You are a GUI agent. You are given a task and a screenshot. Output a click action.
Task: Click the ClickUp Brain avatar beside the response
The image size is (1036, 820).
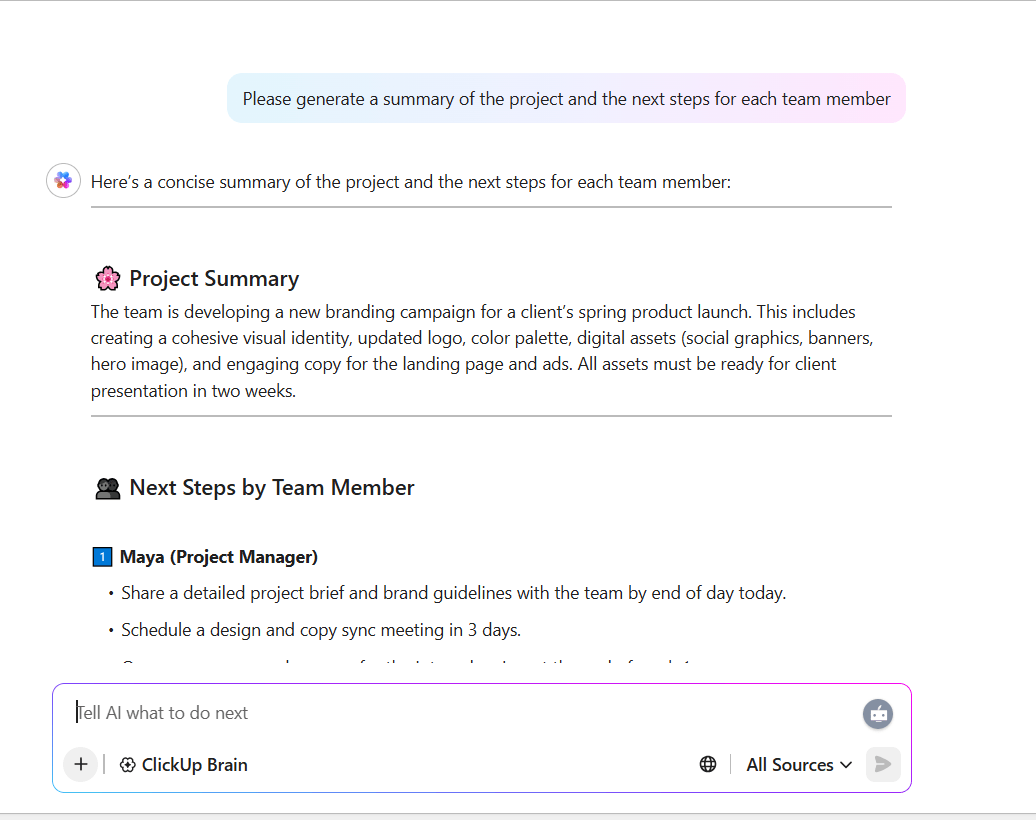[63, 181]
